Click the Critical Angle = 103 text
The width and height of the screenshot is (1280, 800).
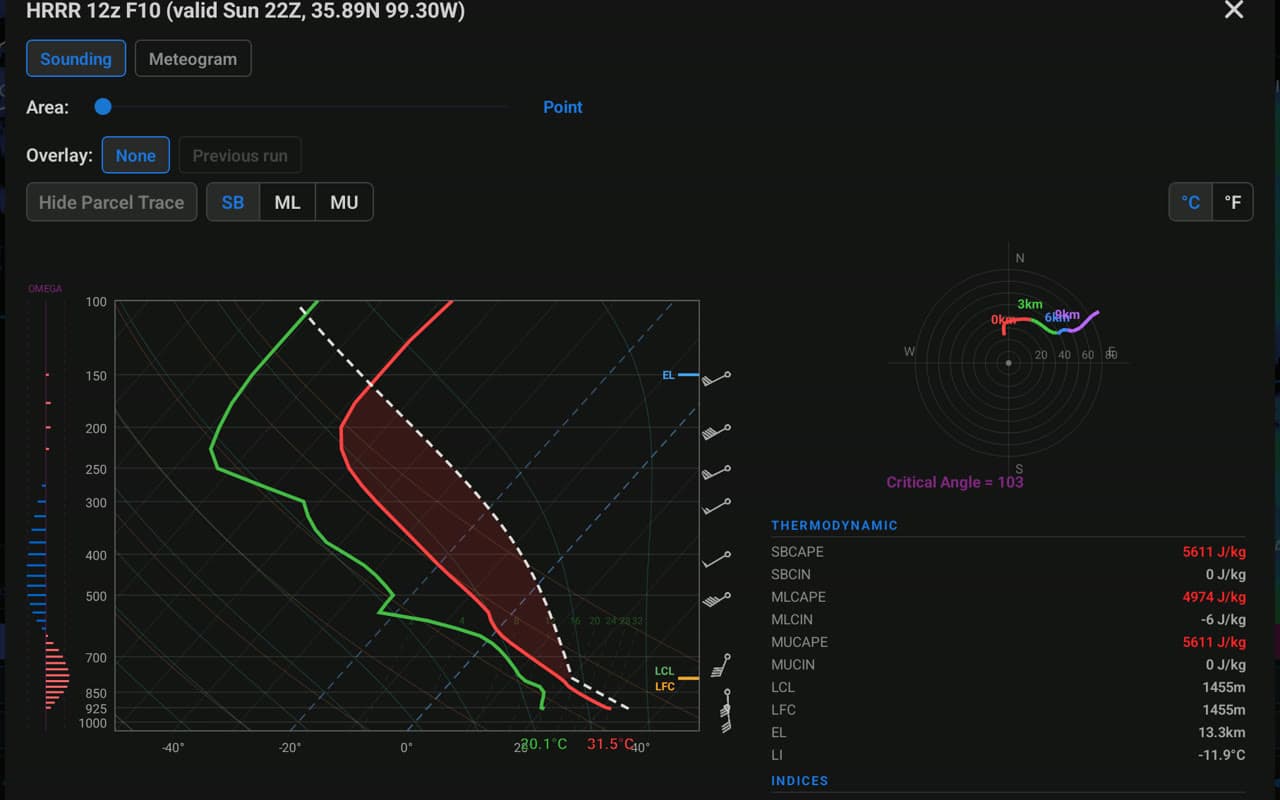click(x=954, y=482)
